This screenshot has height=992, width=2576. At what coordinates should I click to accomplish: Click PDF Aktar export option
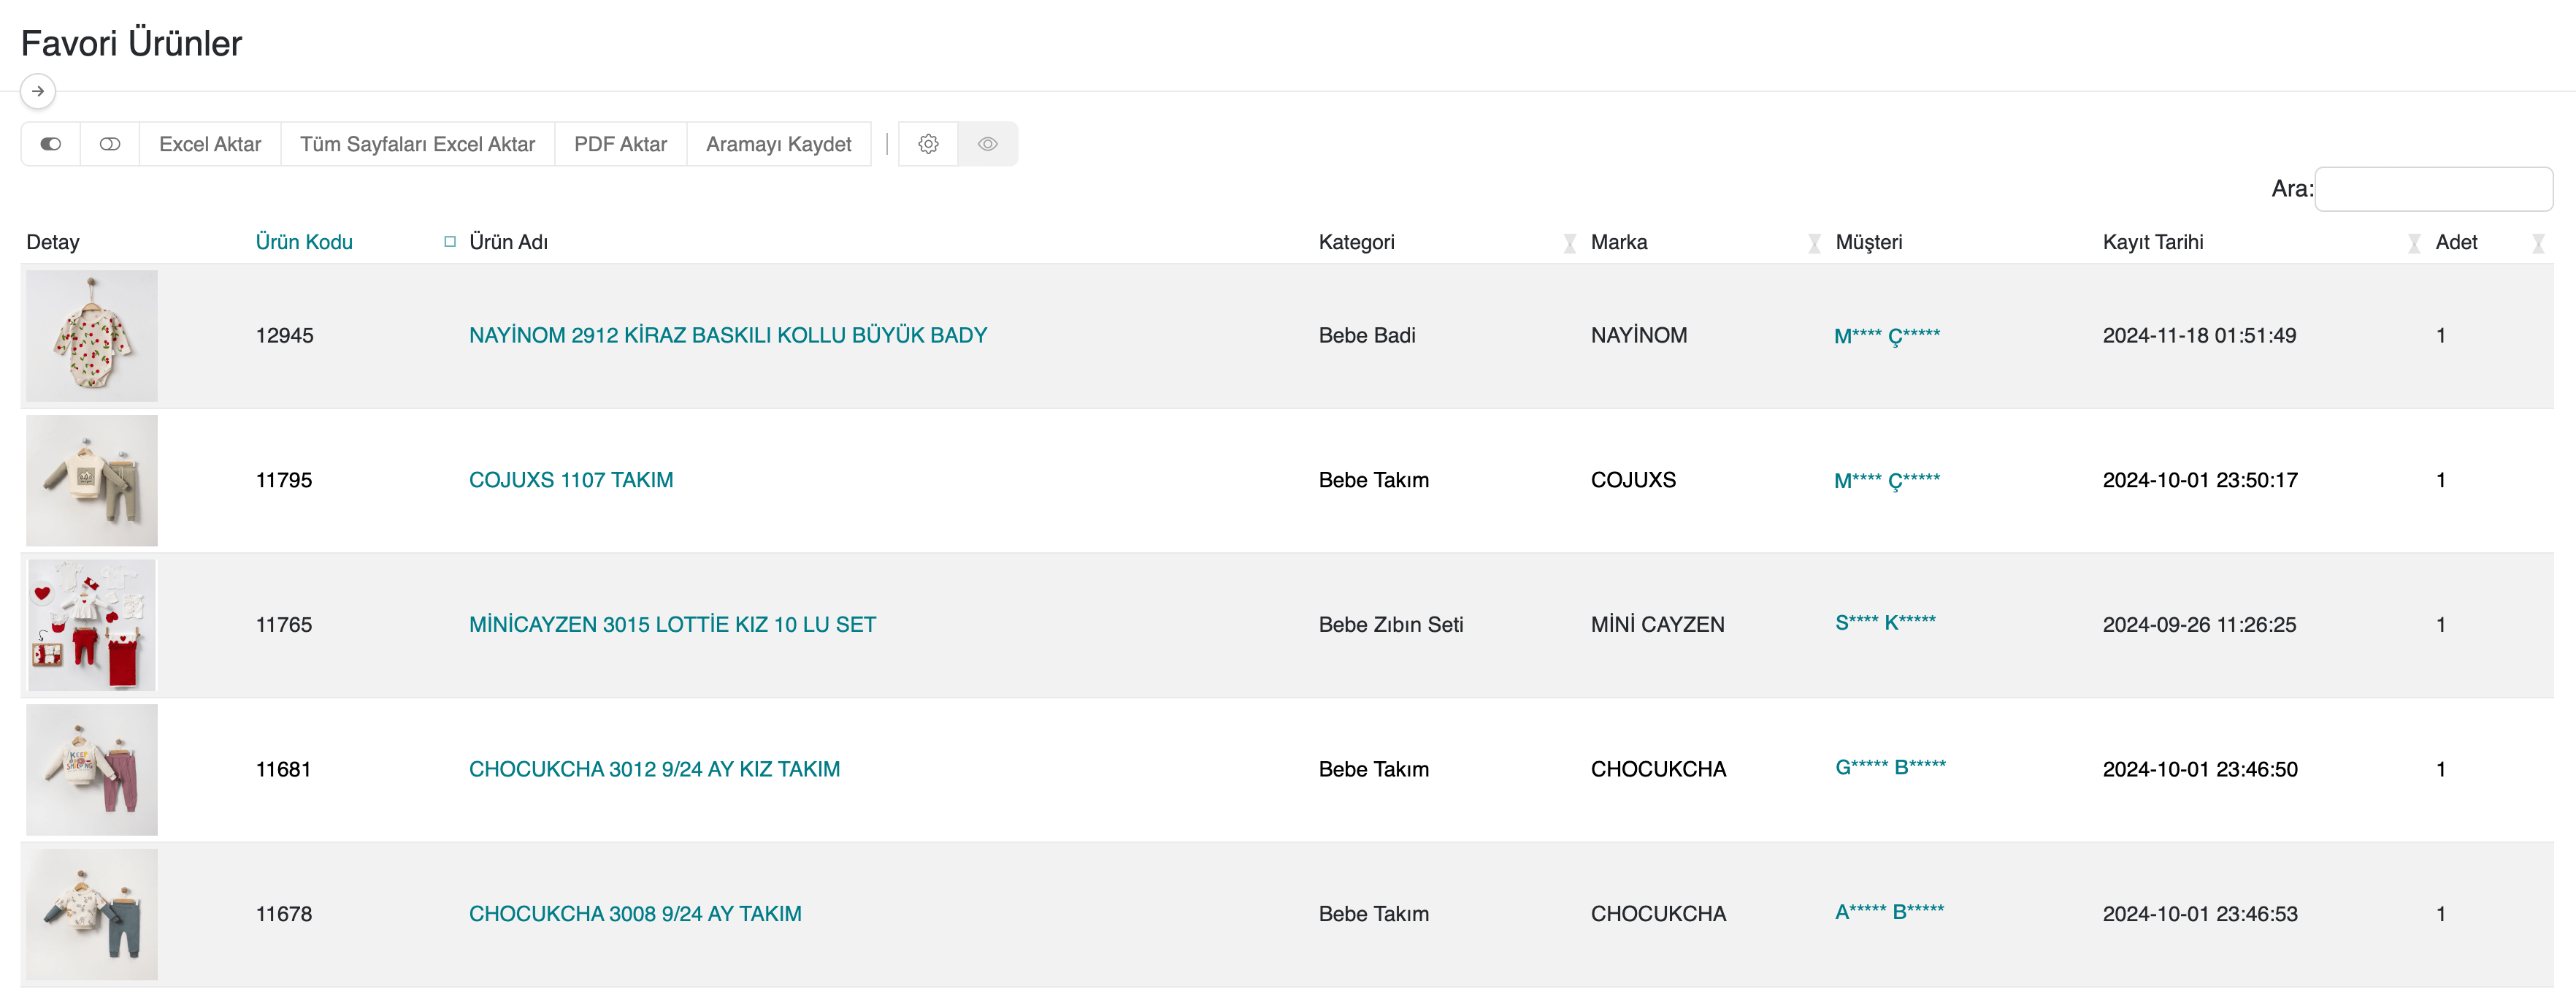620,144
